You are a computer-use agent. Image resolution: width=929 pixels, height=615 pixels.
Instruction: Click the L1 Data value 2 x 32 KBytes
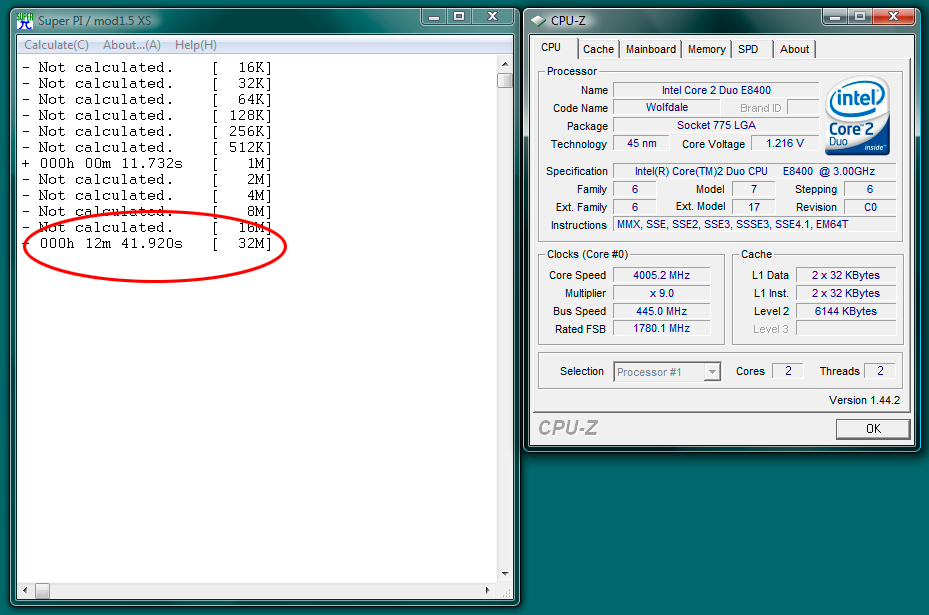[845, 275]
